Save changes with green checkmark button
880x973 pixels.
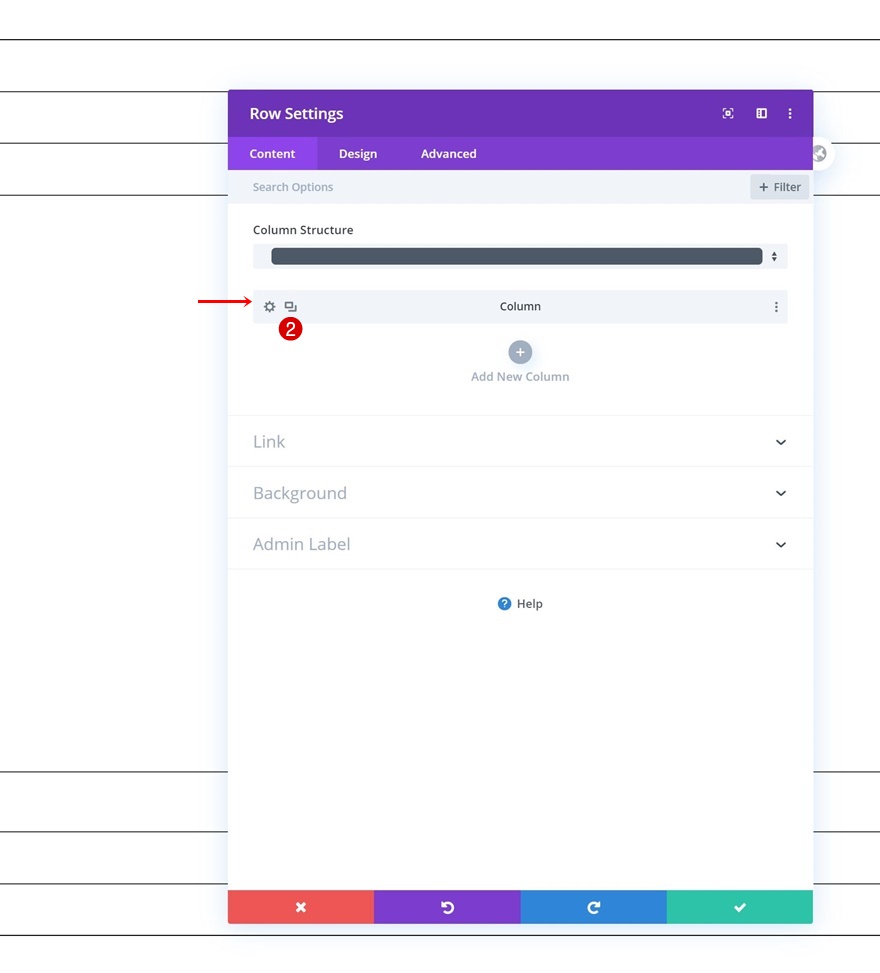[x=740, y=907]
